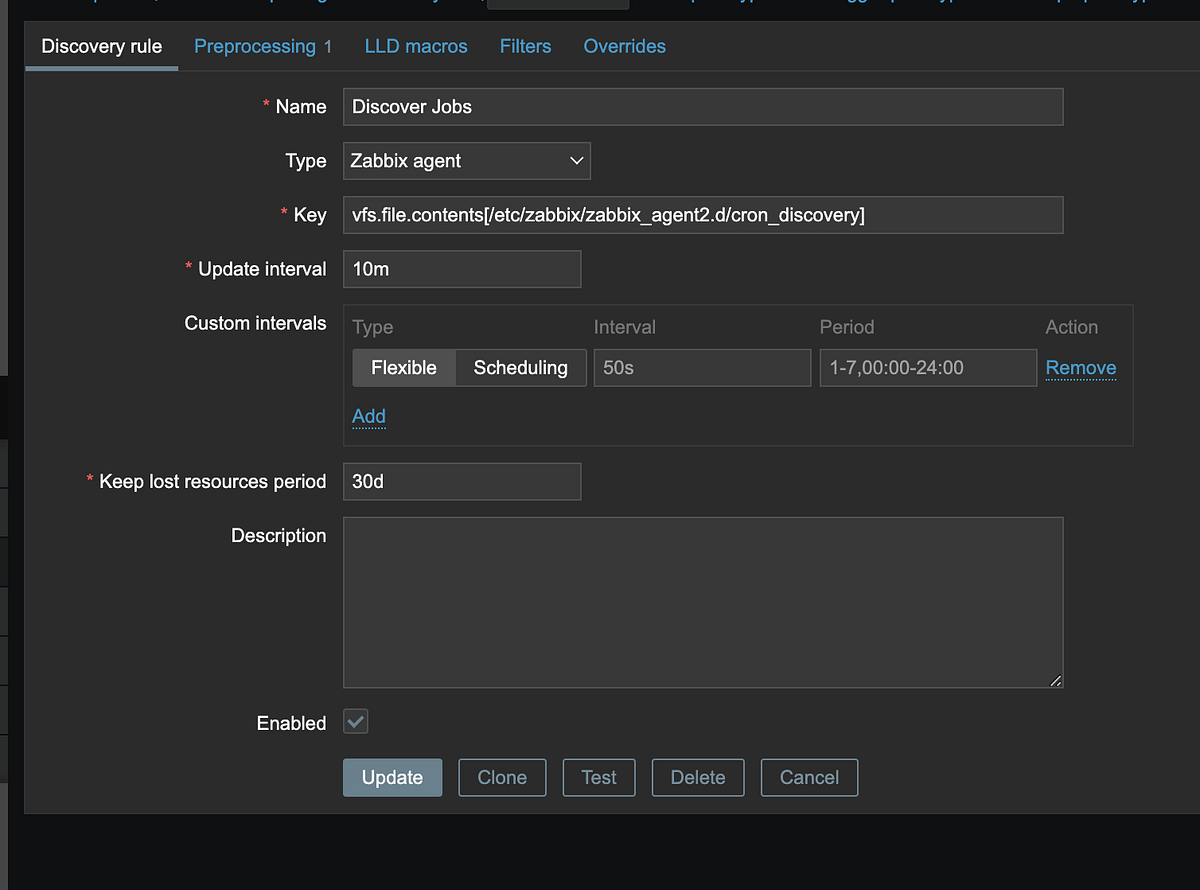The height and width of the screenshot is (890, 1200).
Task: Clone the discovery rule
Action: (502, 777)
